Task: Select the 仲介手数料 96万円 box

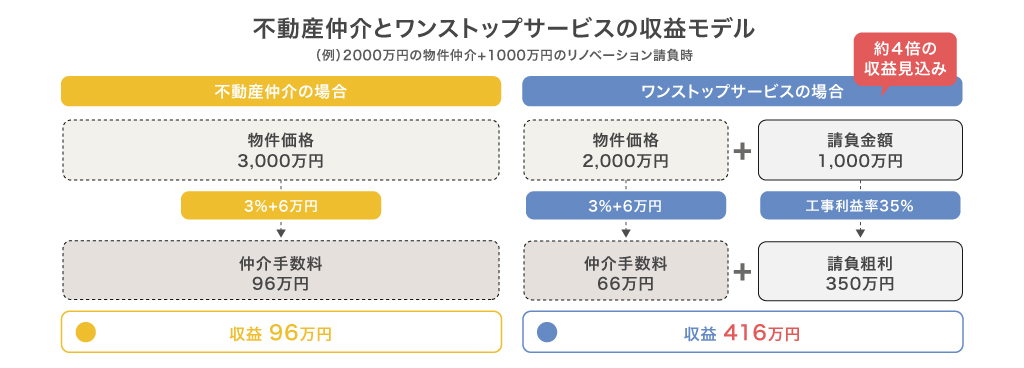Action: [281, 271]
